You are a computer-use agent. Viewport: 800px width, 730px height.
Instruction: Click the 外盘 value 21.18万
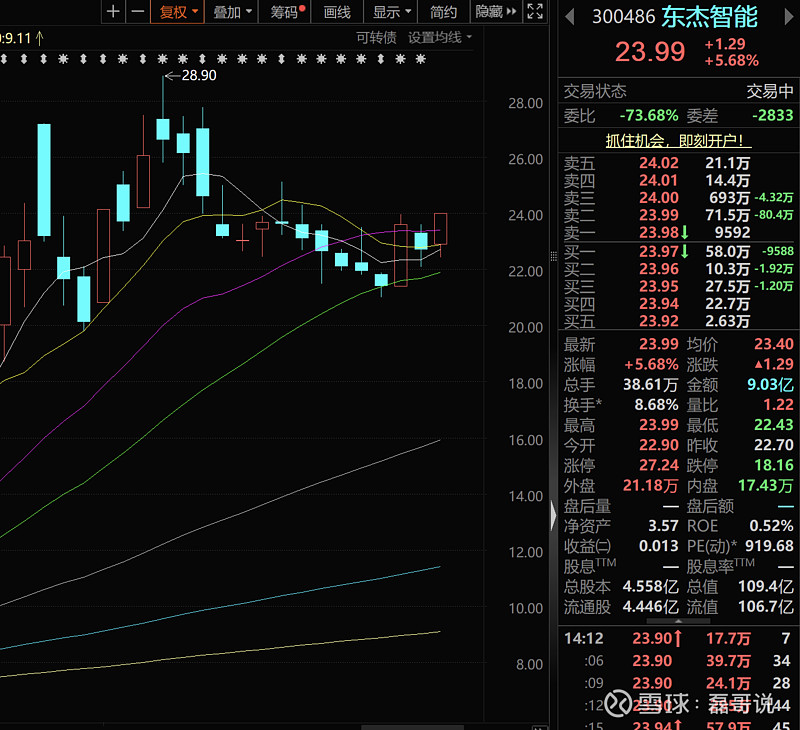pos(651,486)
